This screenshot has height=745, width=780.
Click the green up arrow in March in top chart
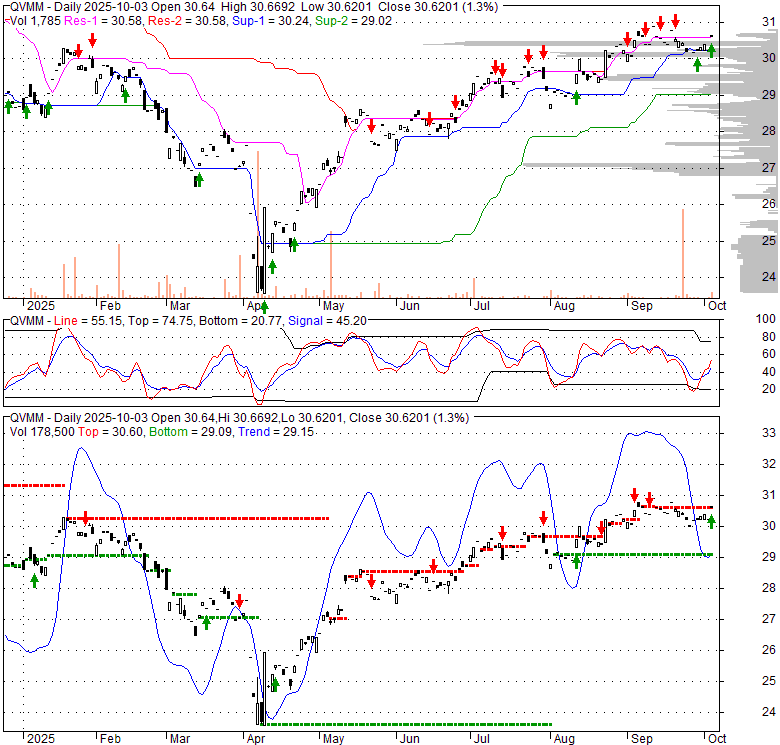point(198,178)
